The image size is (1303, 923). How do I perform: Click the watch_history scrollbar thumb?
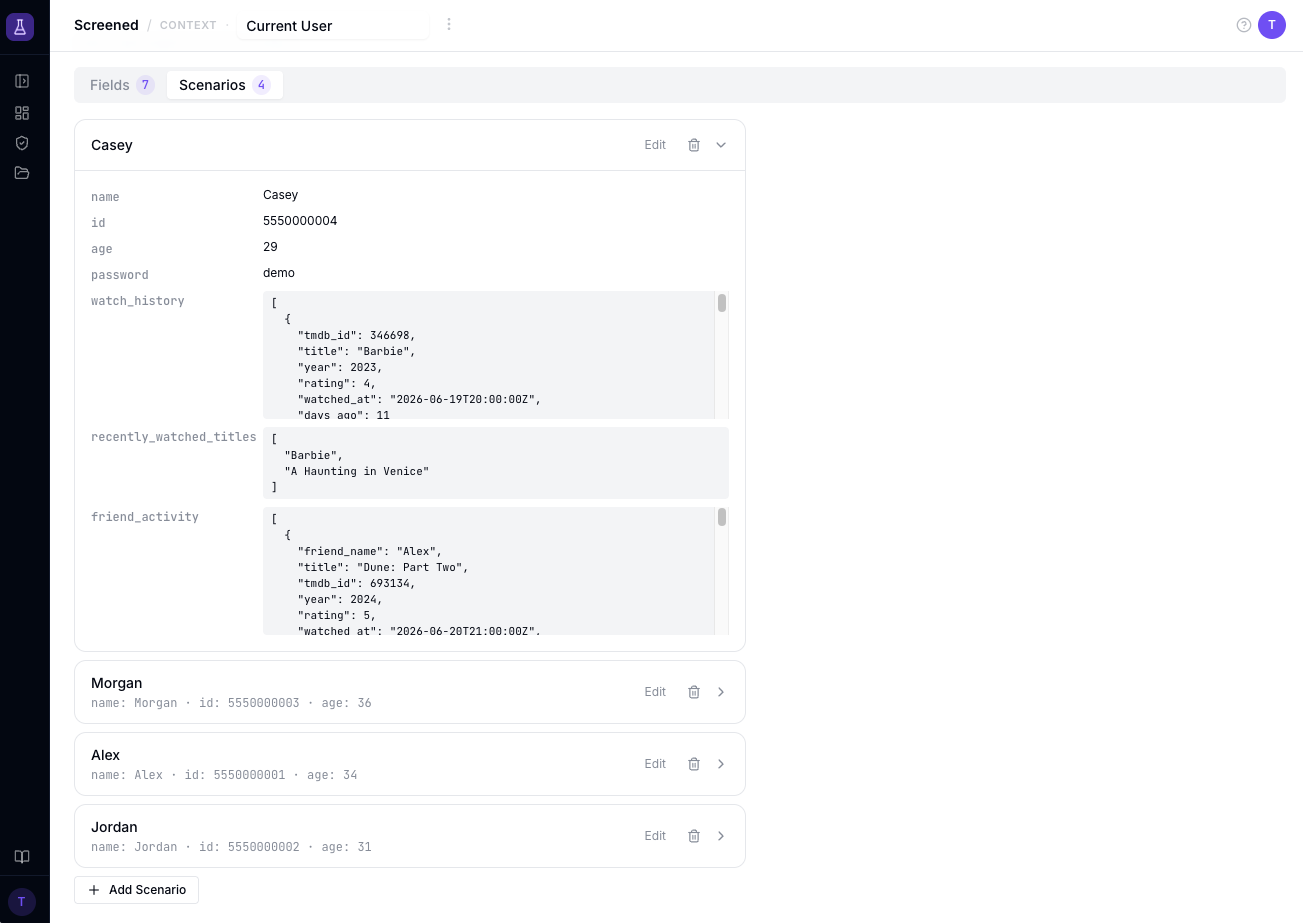click(722, 303)
